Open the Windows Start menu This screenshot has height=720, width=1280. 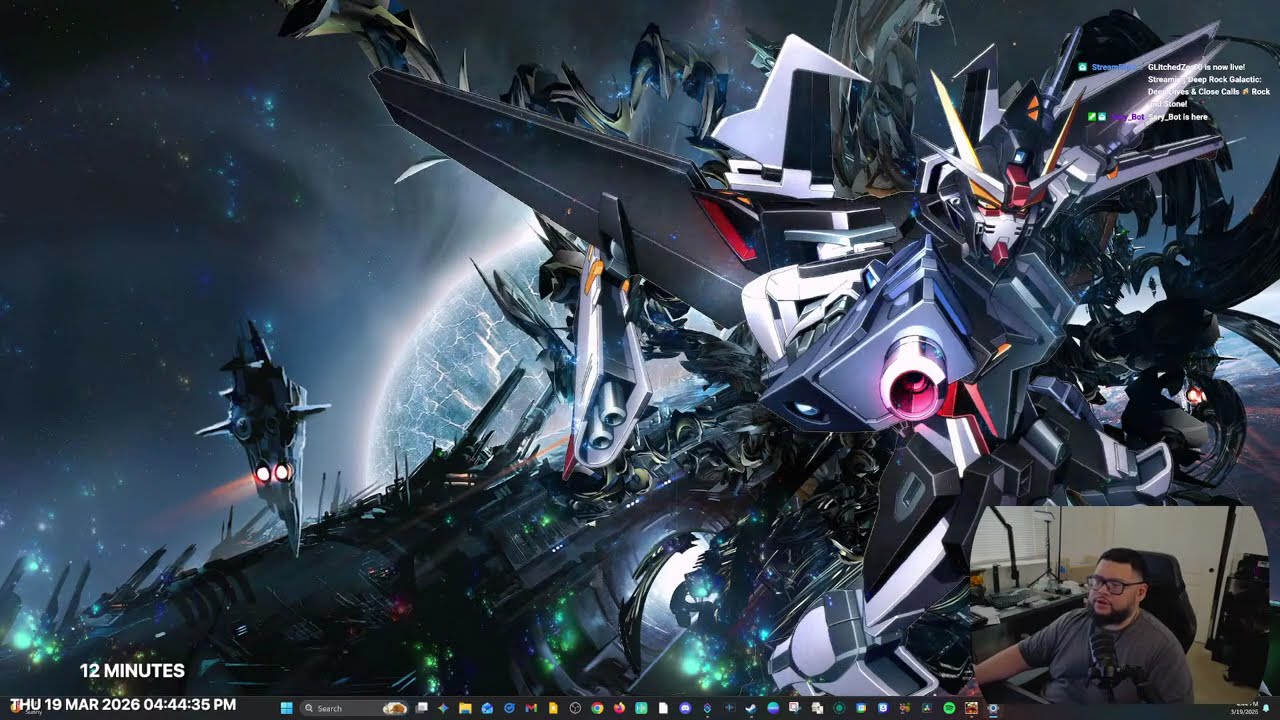click(x=286, y=708)
